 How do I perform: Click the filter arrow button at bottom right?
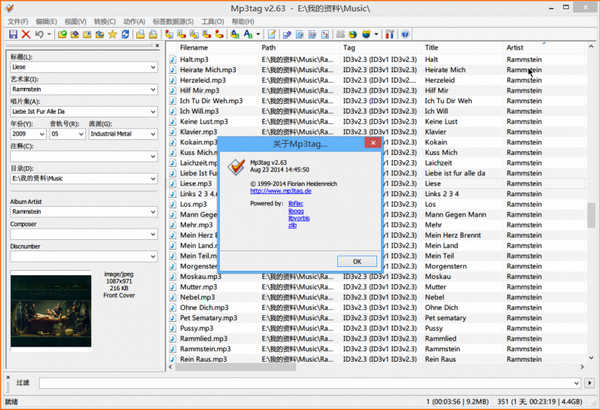pyautogui.click(x=589, y=382)
